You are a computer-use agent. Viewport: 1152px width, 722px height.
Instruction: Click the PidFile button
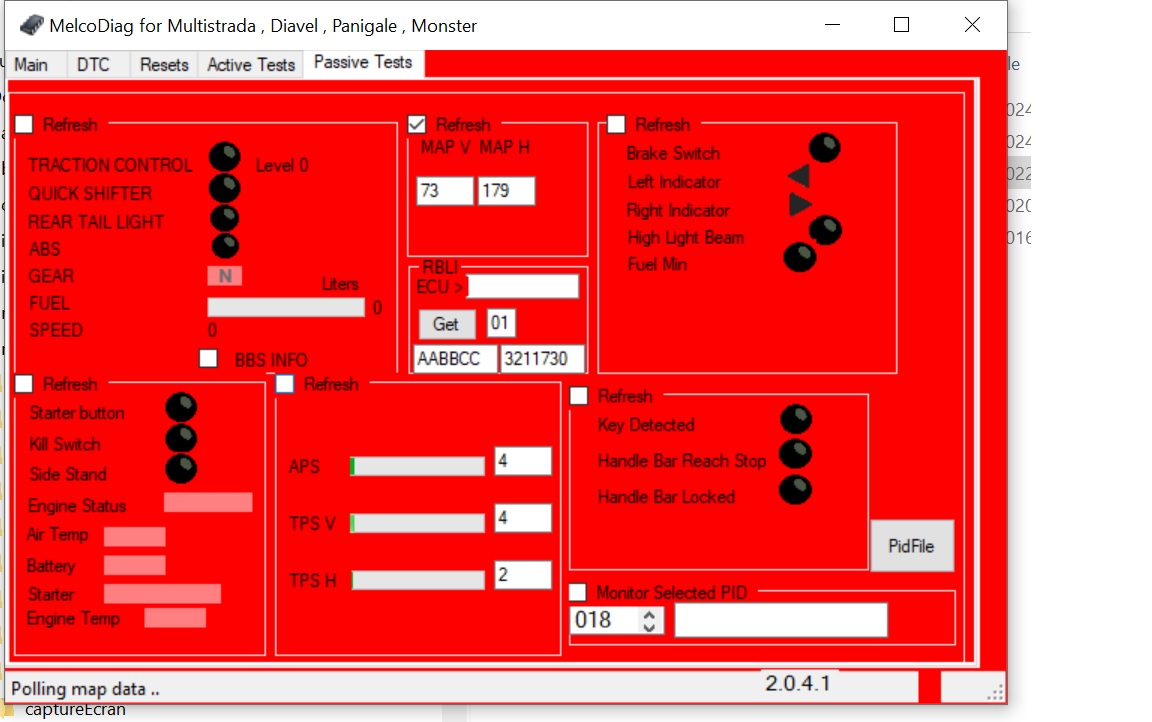point(912,546)
